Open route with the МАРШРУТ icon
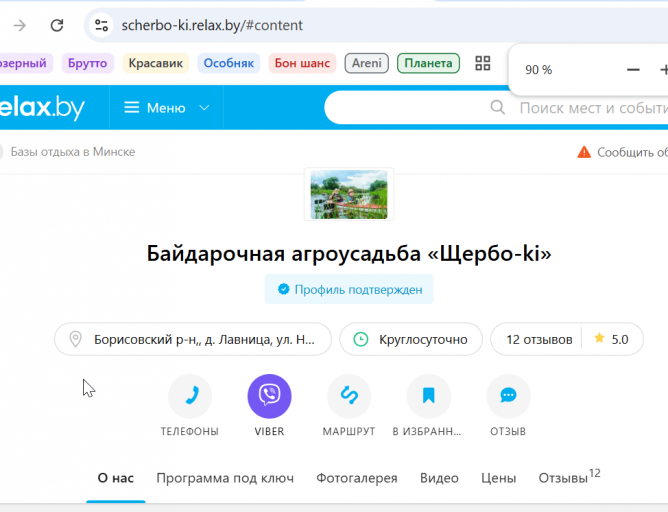The width and height of the screenshot is (668, 512). pos(349,396)
